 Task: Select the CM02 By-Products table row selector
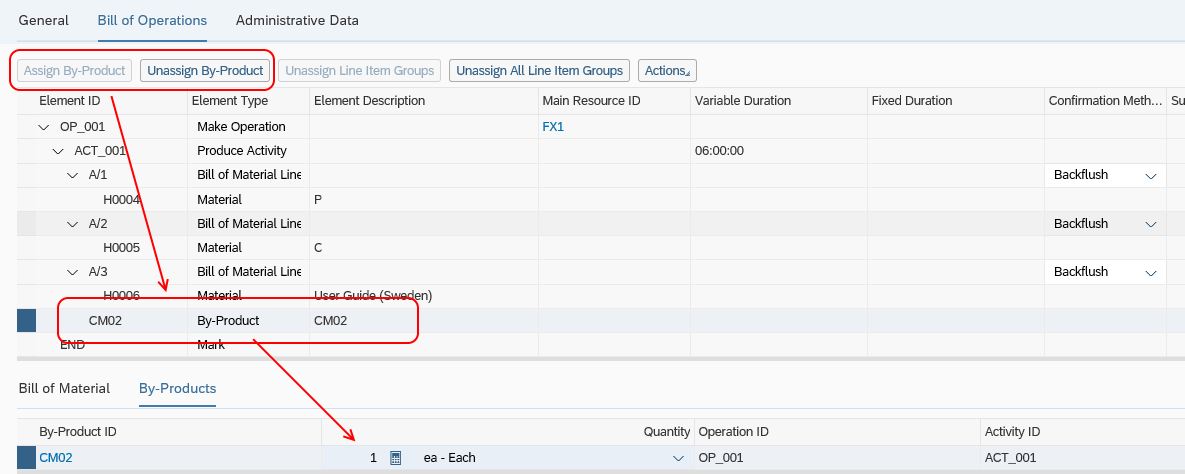pyautogui.click(x=26, y=457)
